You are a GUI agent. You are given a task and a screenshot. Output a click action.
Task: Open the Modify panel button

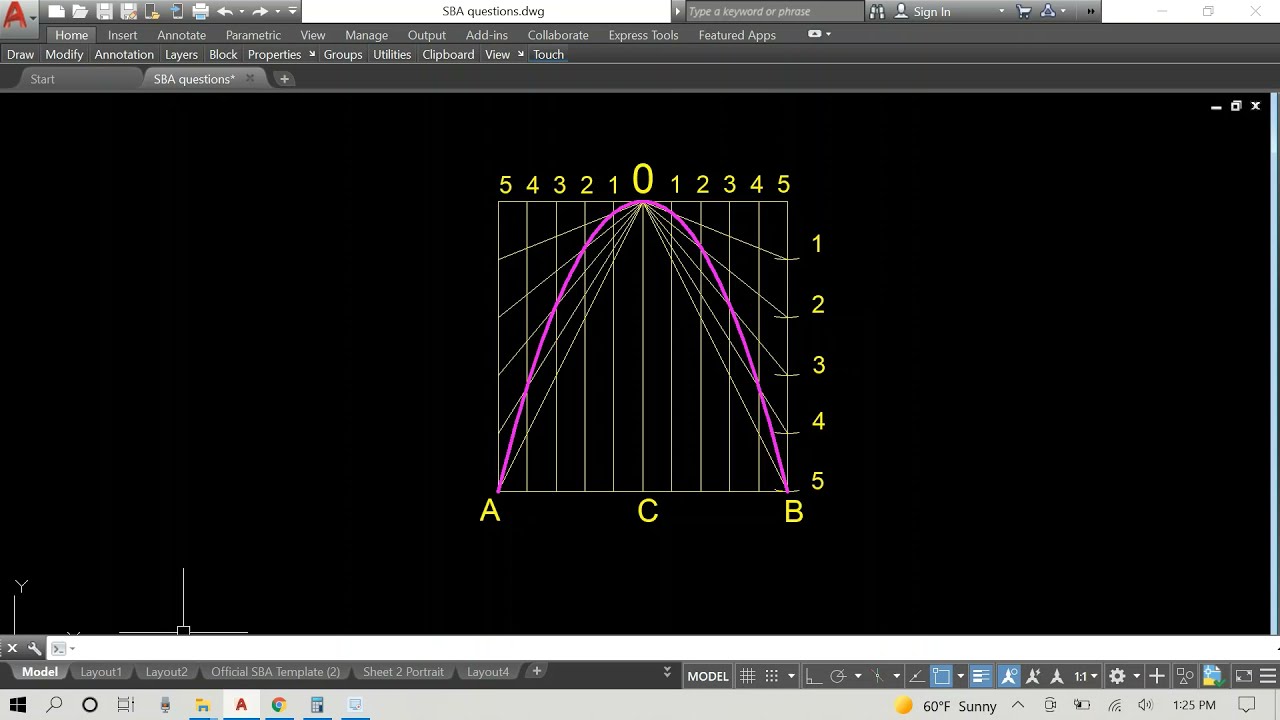64,54
